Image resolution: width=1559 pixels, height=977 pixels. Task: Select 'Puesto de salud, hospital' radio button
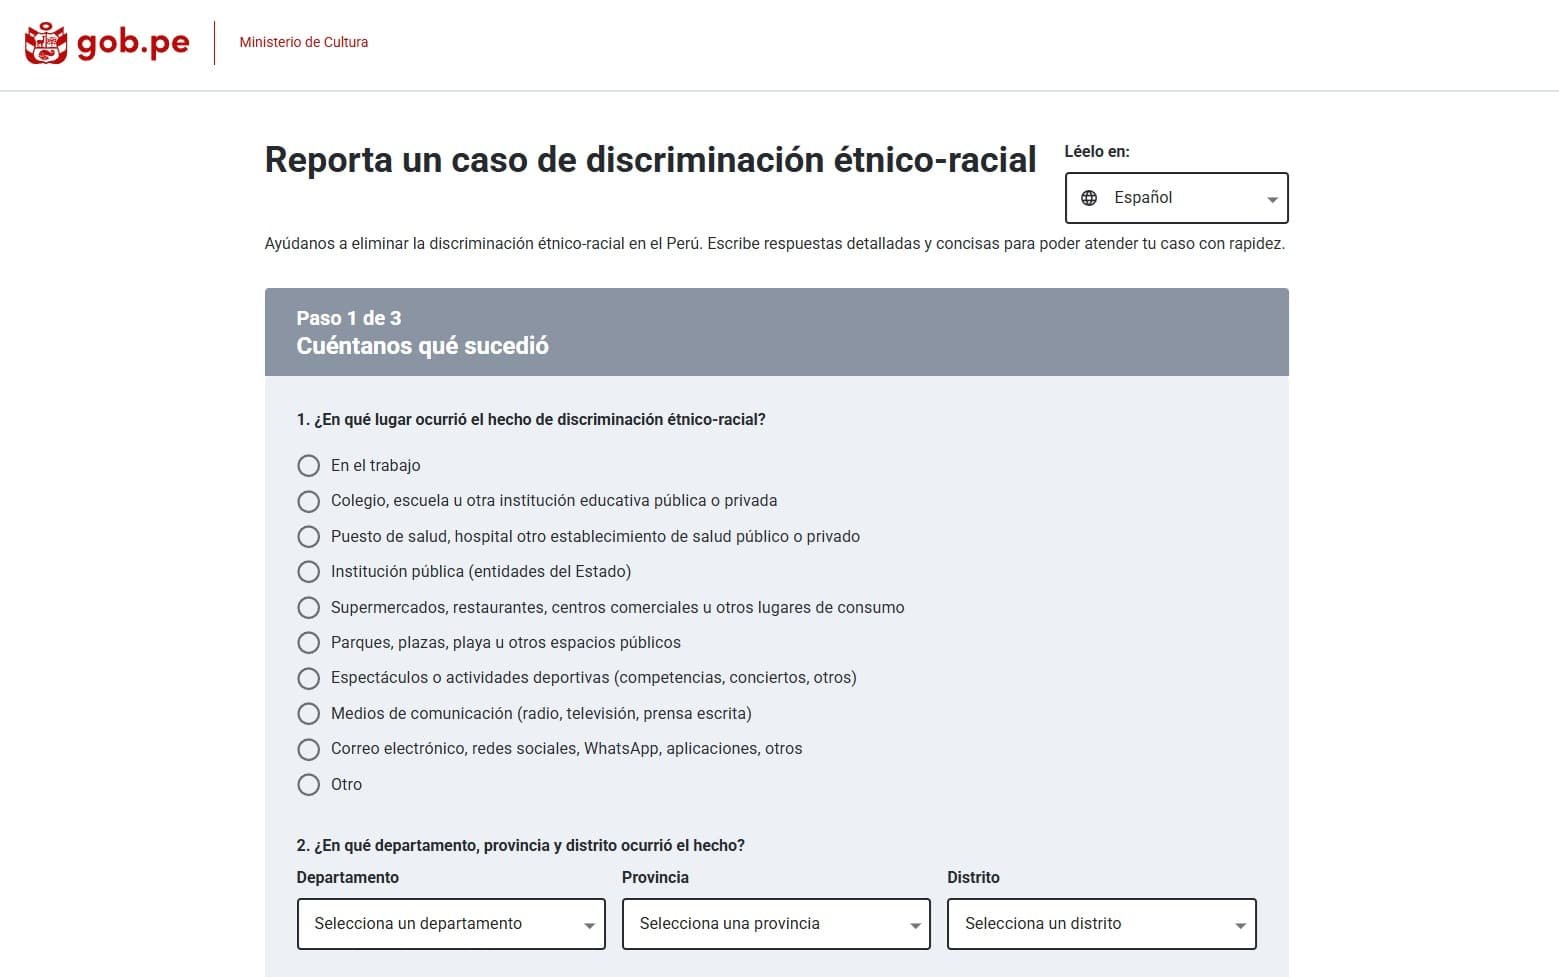(309, 537)
